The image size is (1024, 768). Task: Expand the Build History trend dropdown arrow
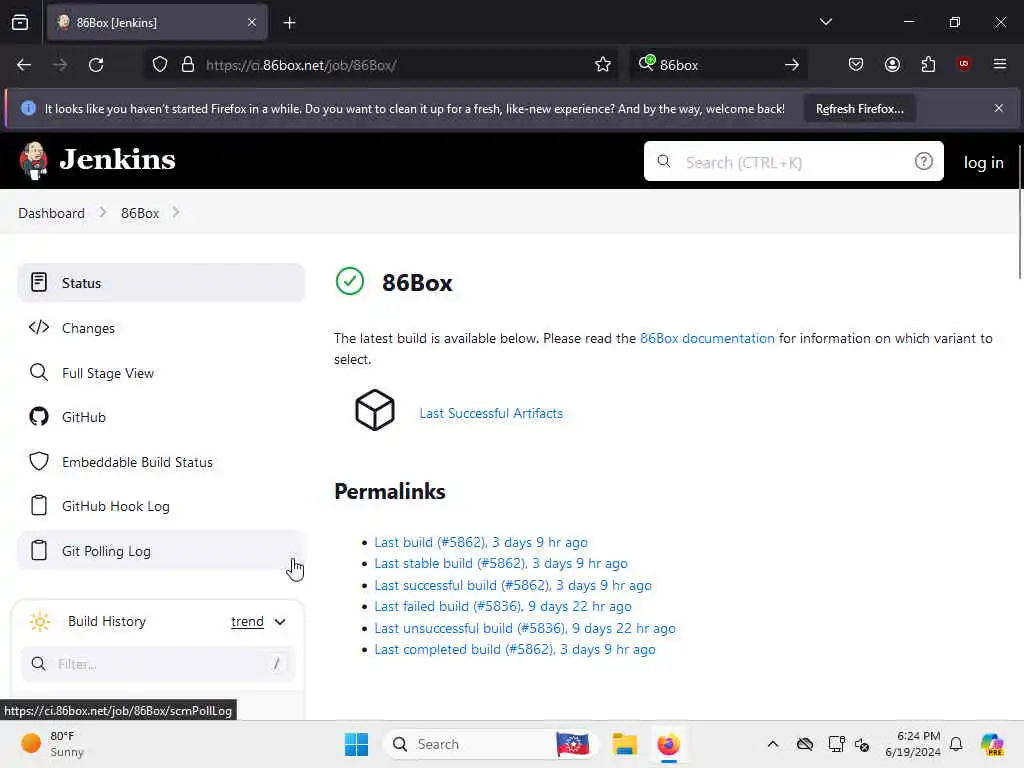pyautogui.click(x=280, y=622)
